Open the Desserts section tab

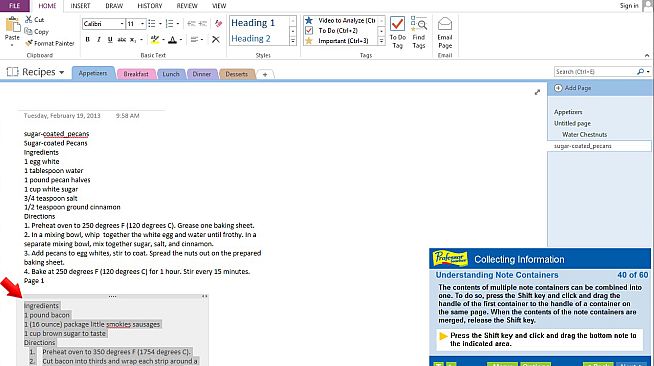click(236, 74)
